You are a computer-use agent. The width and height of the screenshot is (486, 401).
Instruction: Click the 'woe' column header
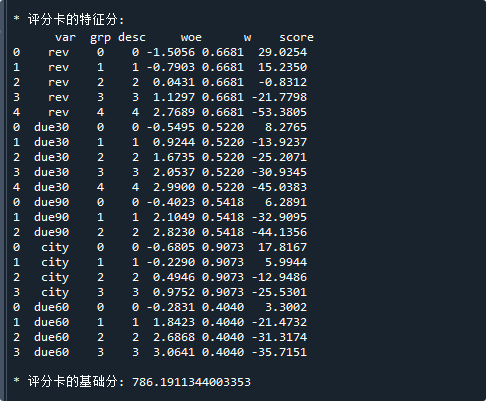191,37
